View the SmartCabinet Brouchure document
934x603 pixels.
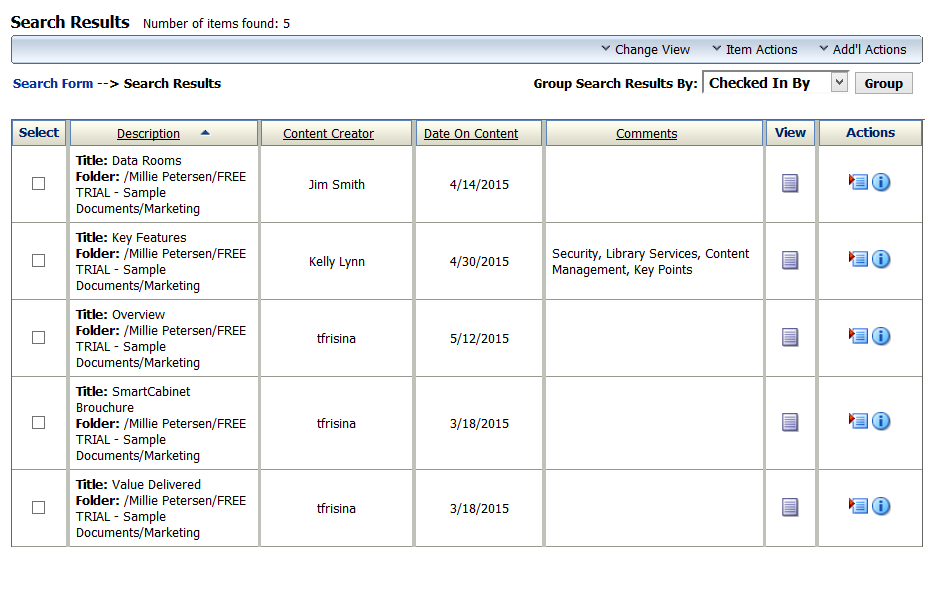click(x=790, y=421)
